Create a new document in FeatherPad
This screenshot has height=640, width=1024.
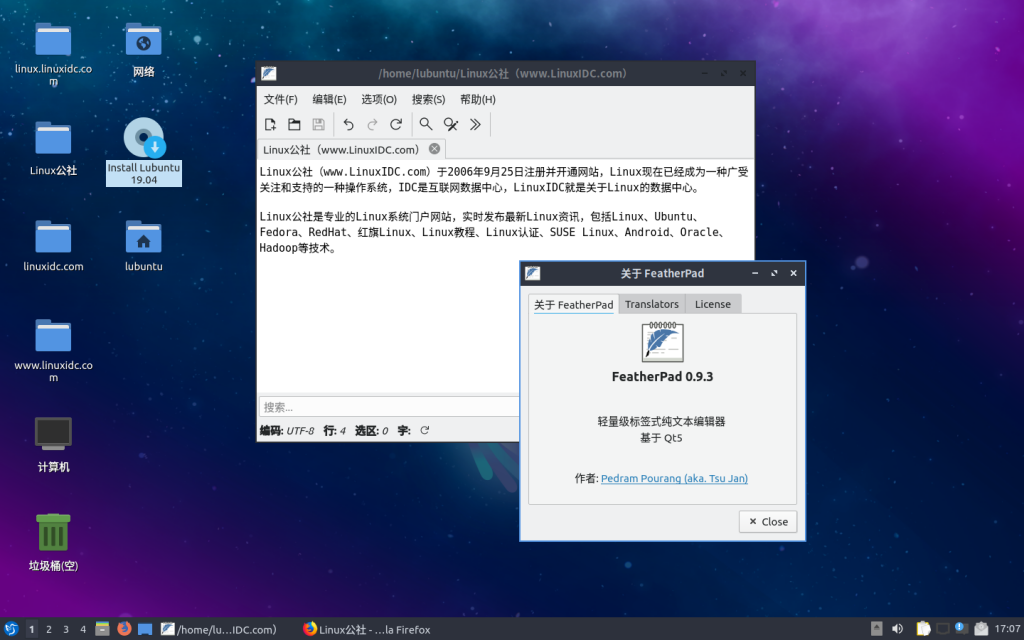tap(270, 124)
